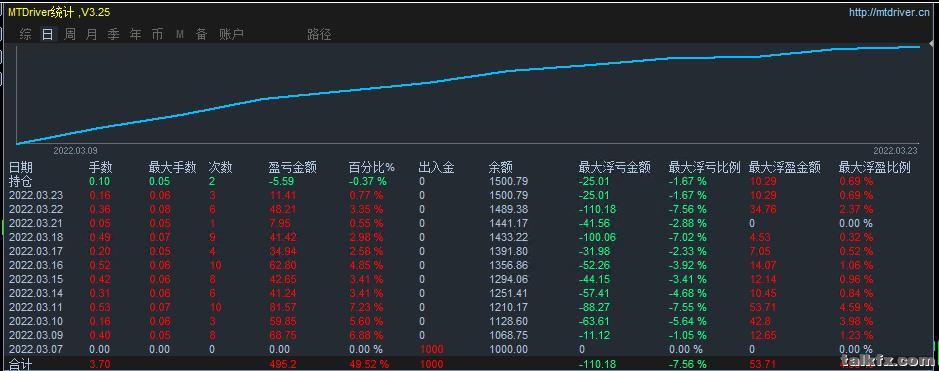Click the 1391.80 balance cell
Screen dimensions: 939x371
(x=508, y=251)
